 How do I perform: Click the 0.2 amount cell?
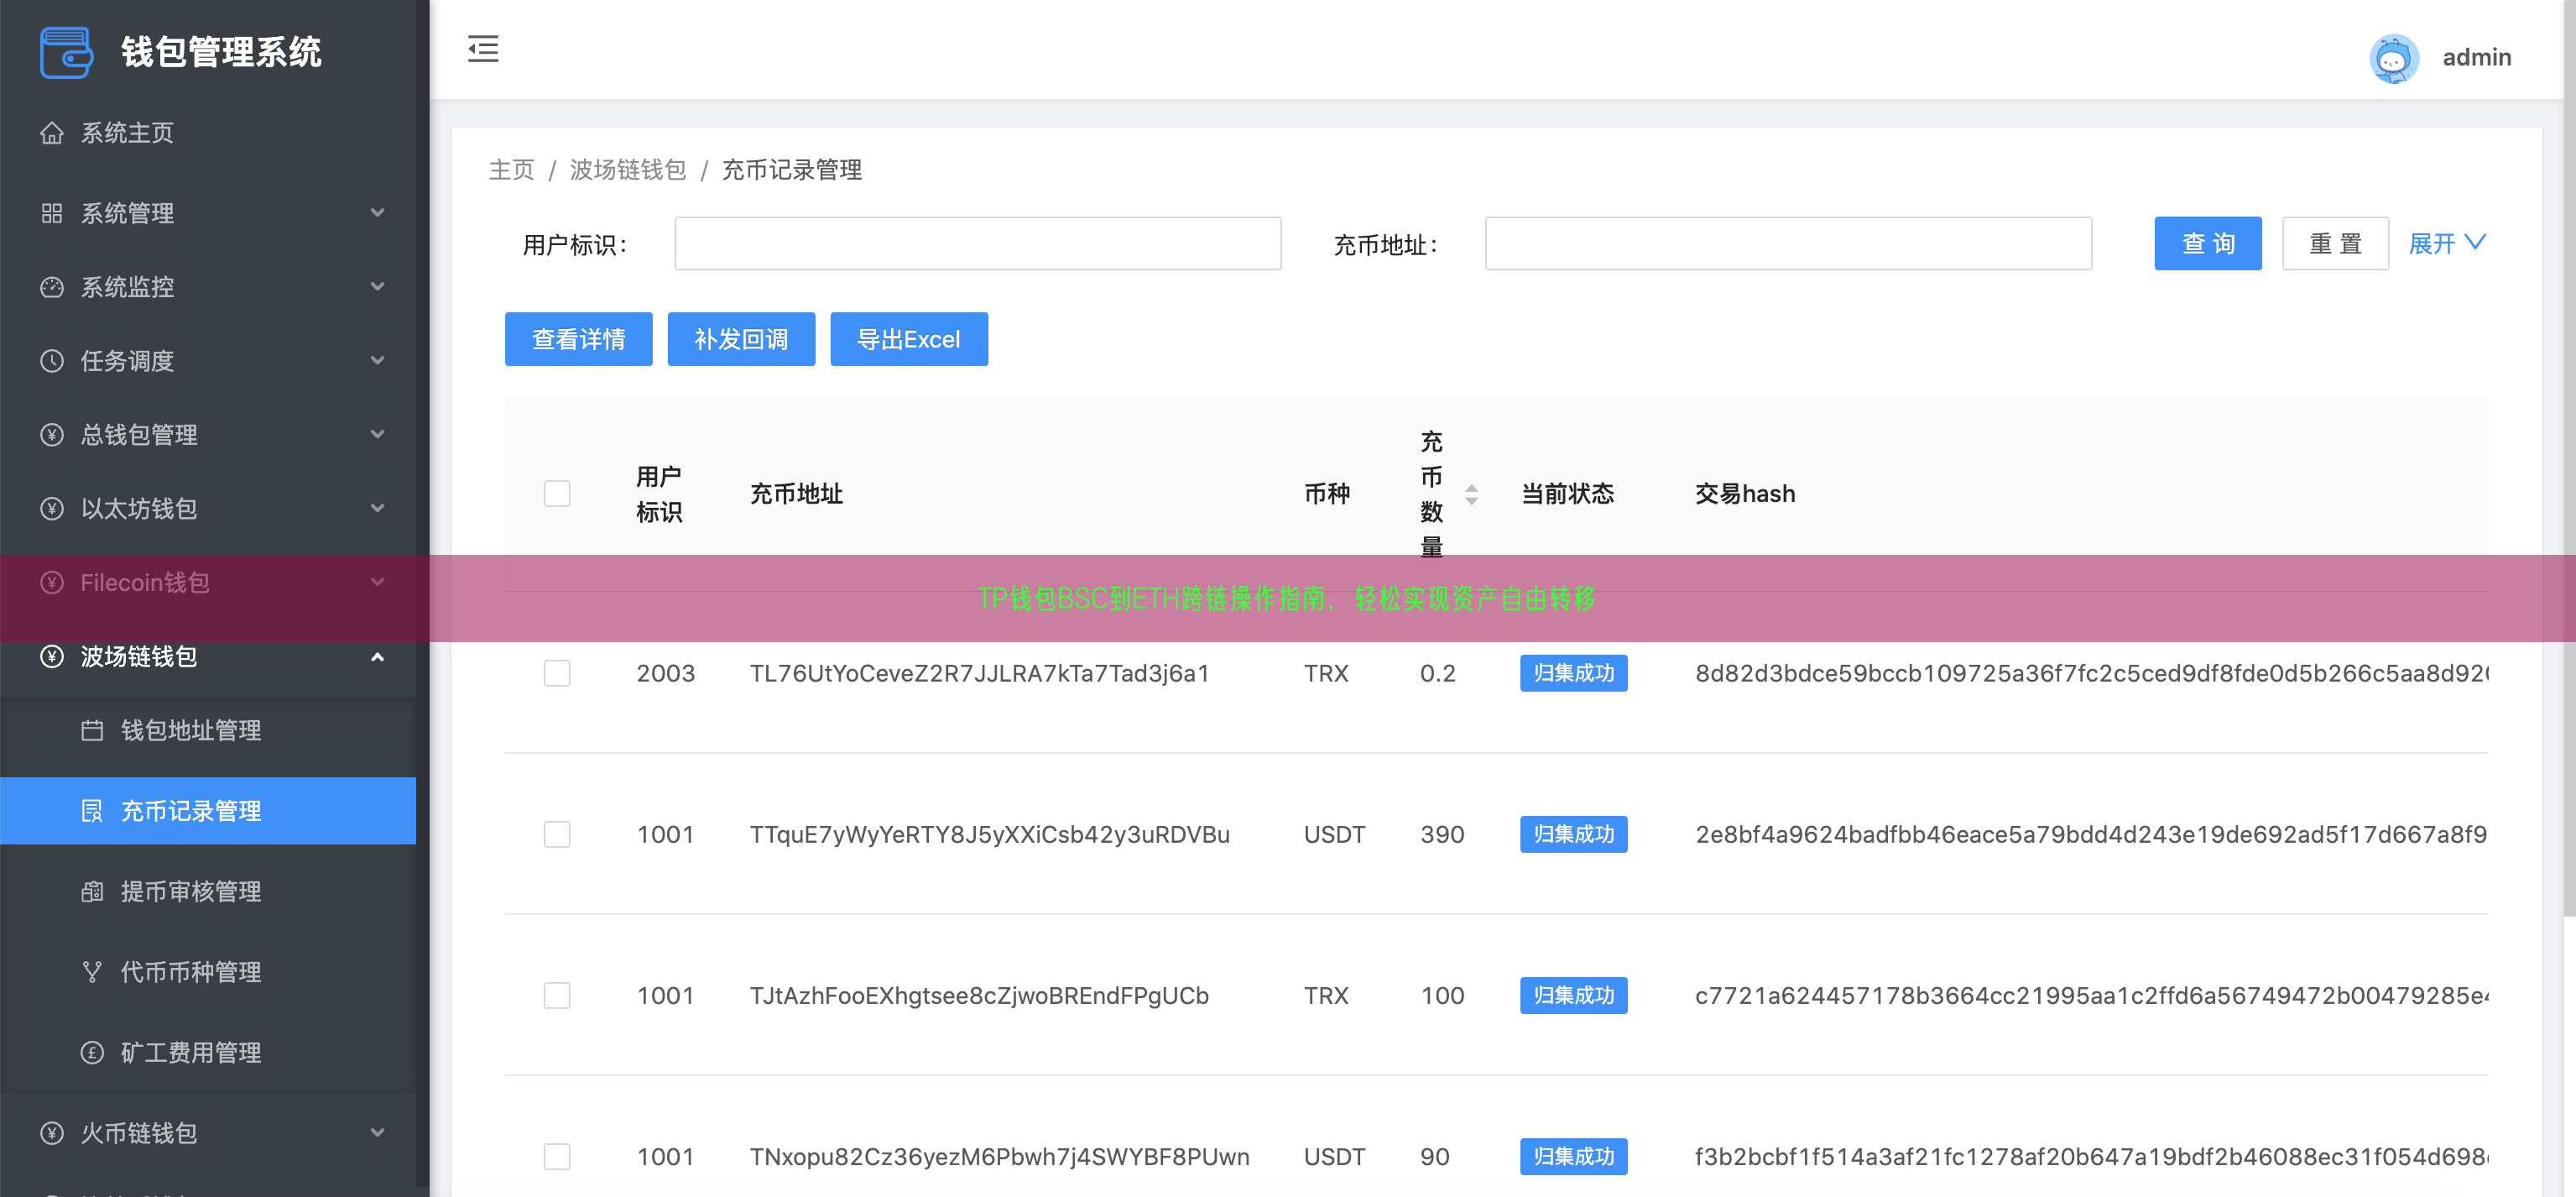pyautogui.click(x=1437, y=673)
